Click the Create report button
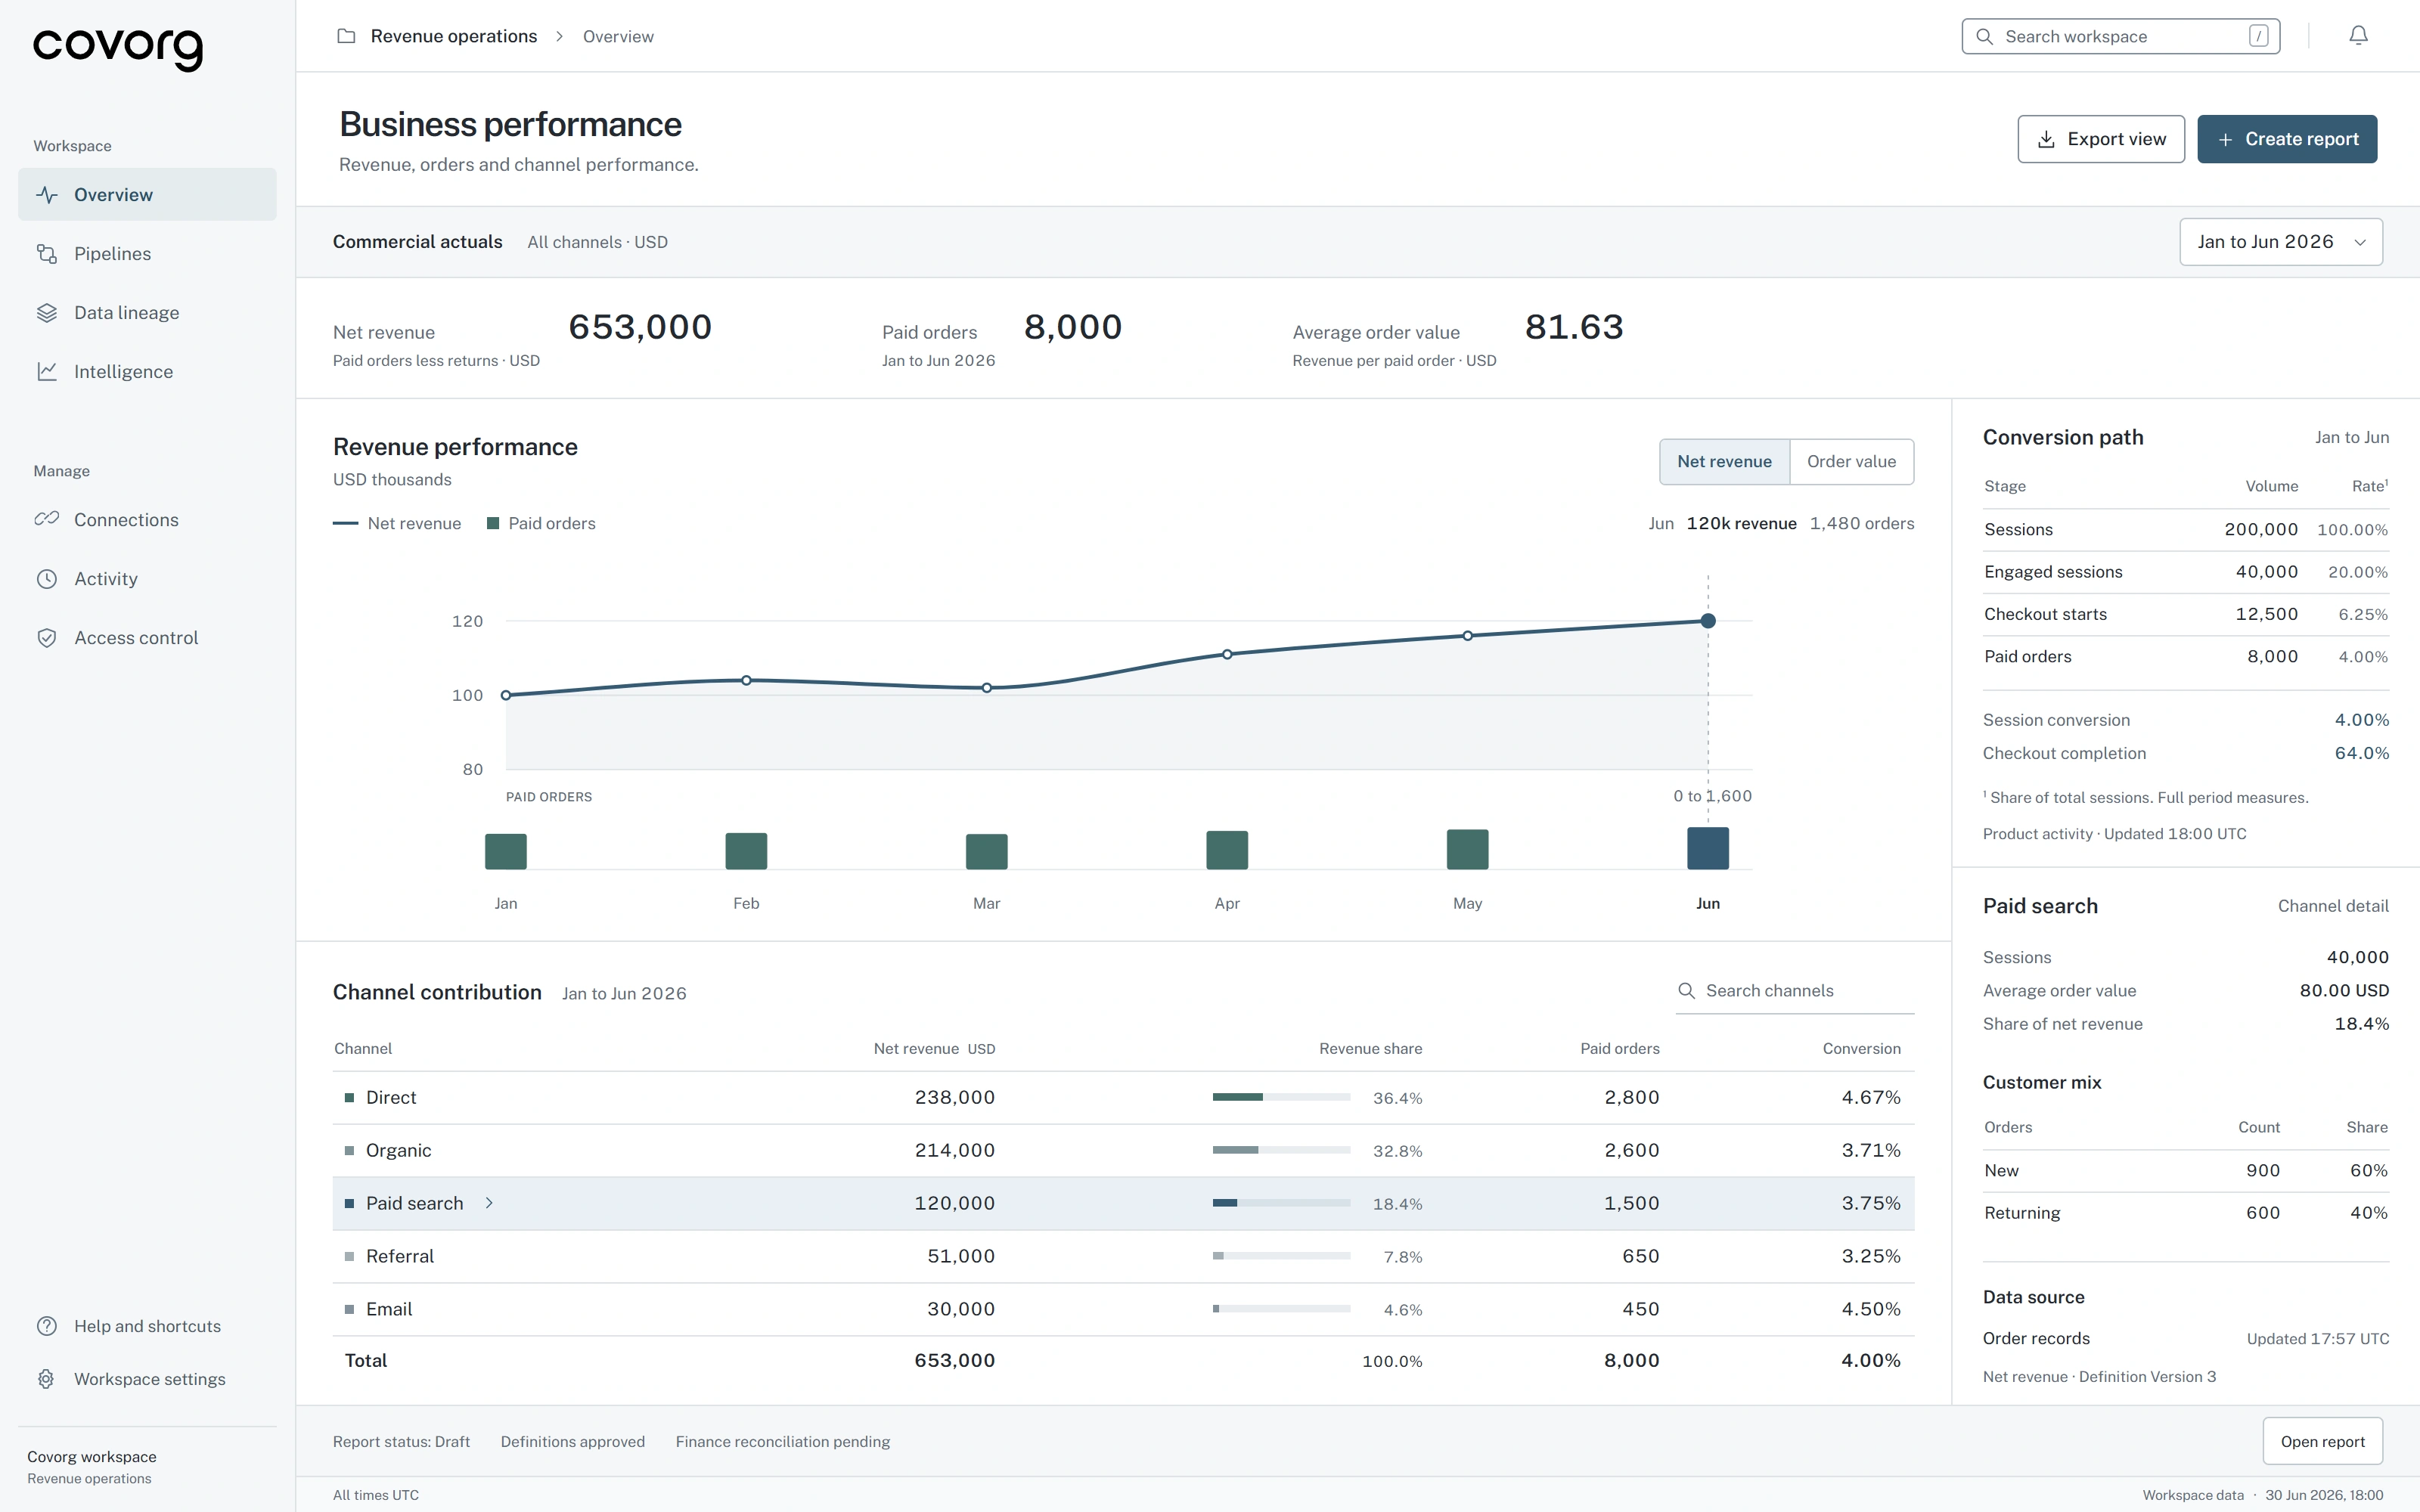Screen dimensions: 2420x1512 pos(2287,139)
